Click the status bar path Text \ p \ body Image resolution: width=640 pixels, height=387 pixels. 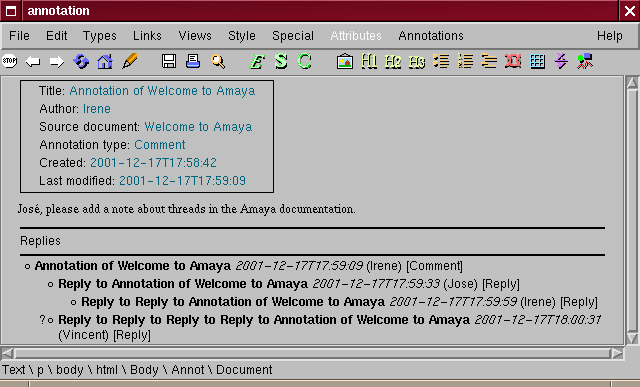tap(42, 369)
